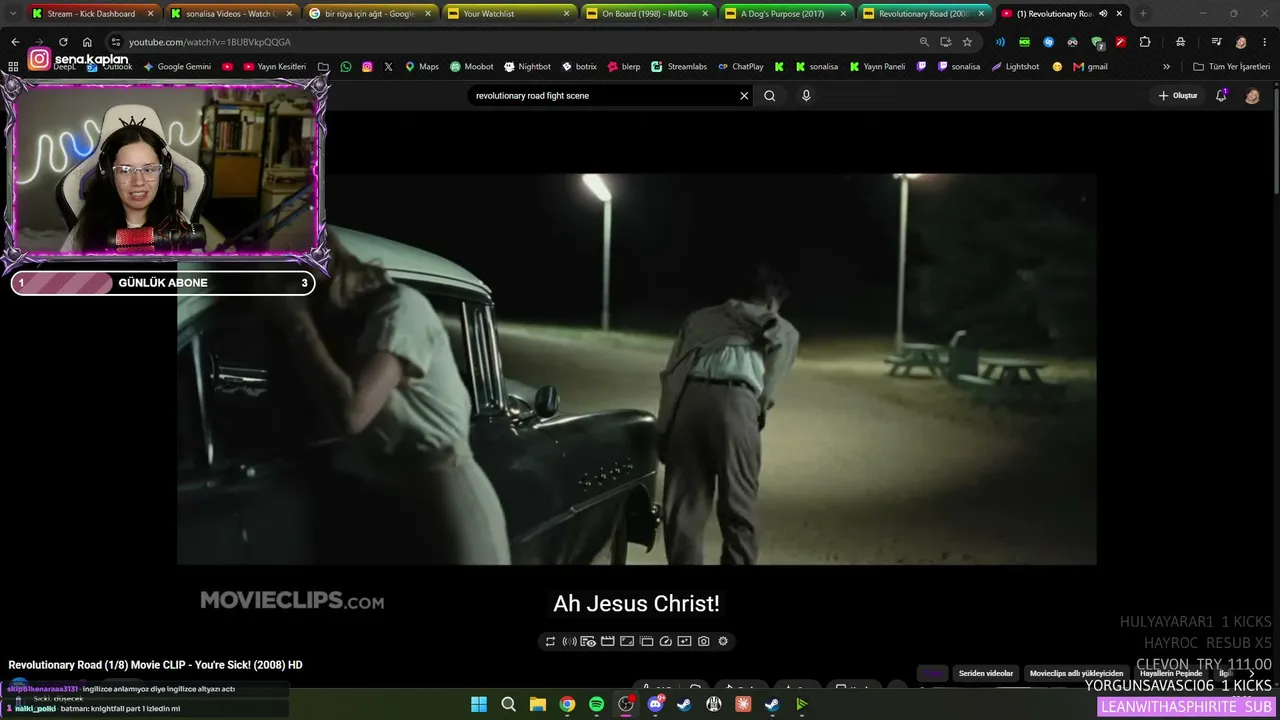
Task: Select the Hayallerin Peşinde chip
Action: tap(1171, 673)
